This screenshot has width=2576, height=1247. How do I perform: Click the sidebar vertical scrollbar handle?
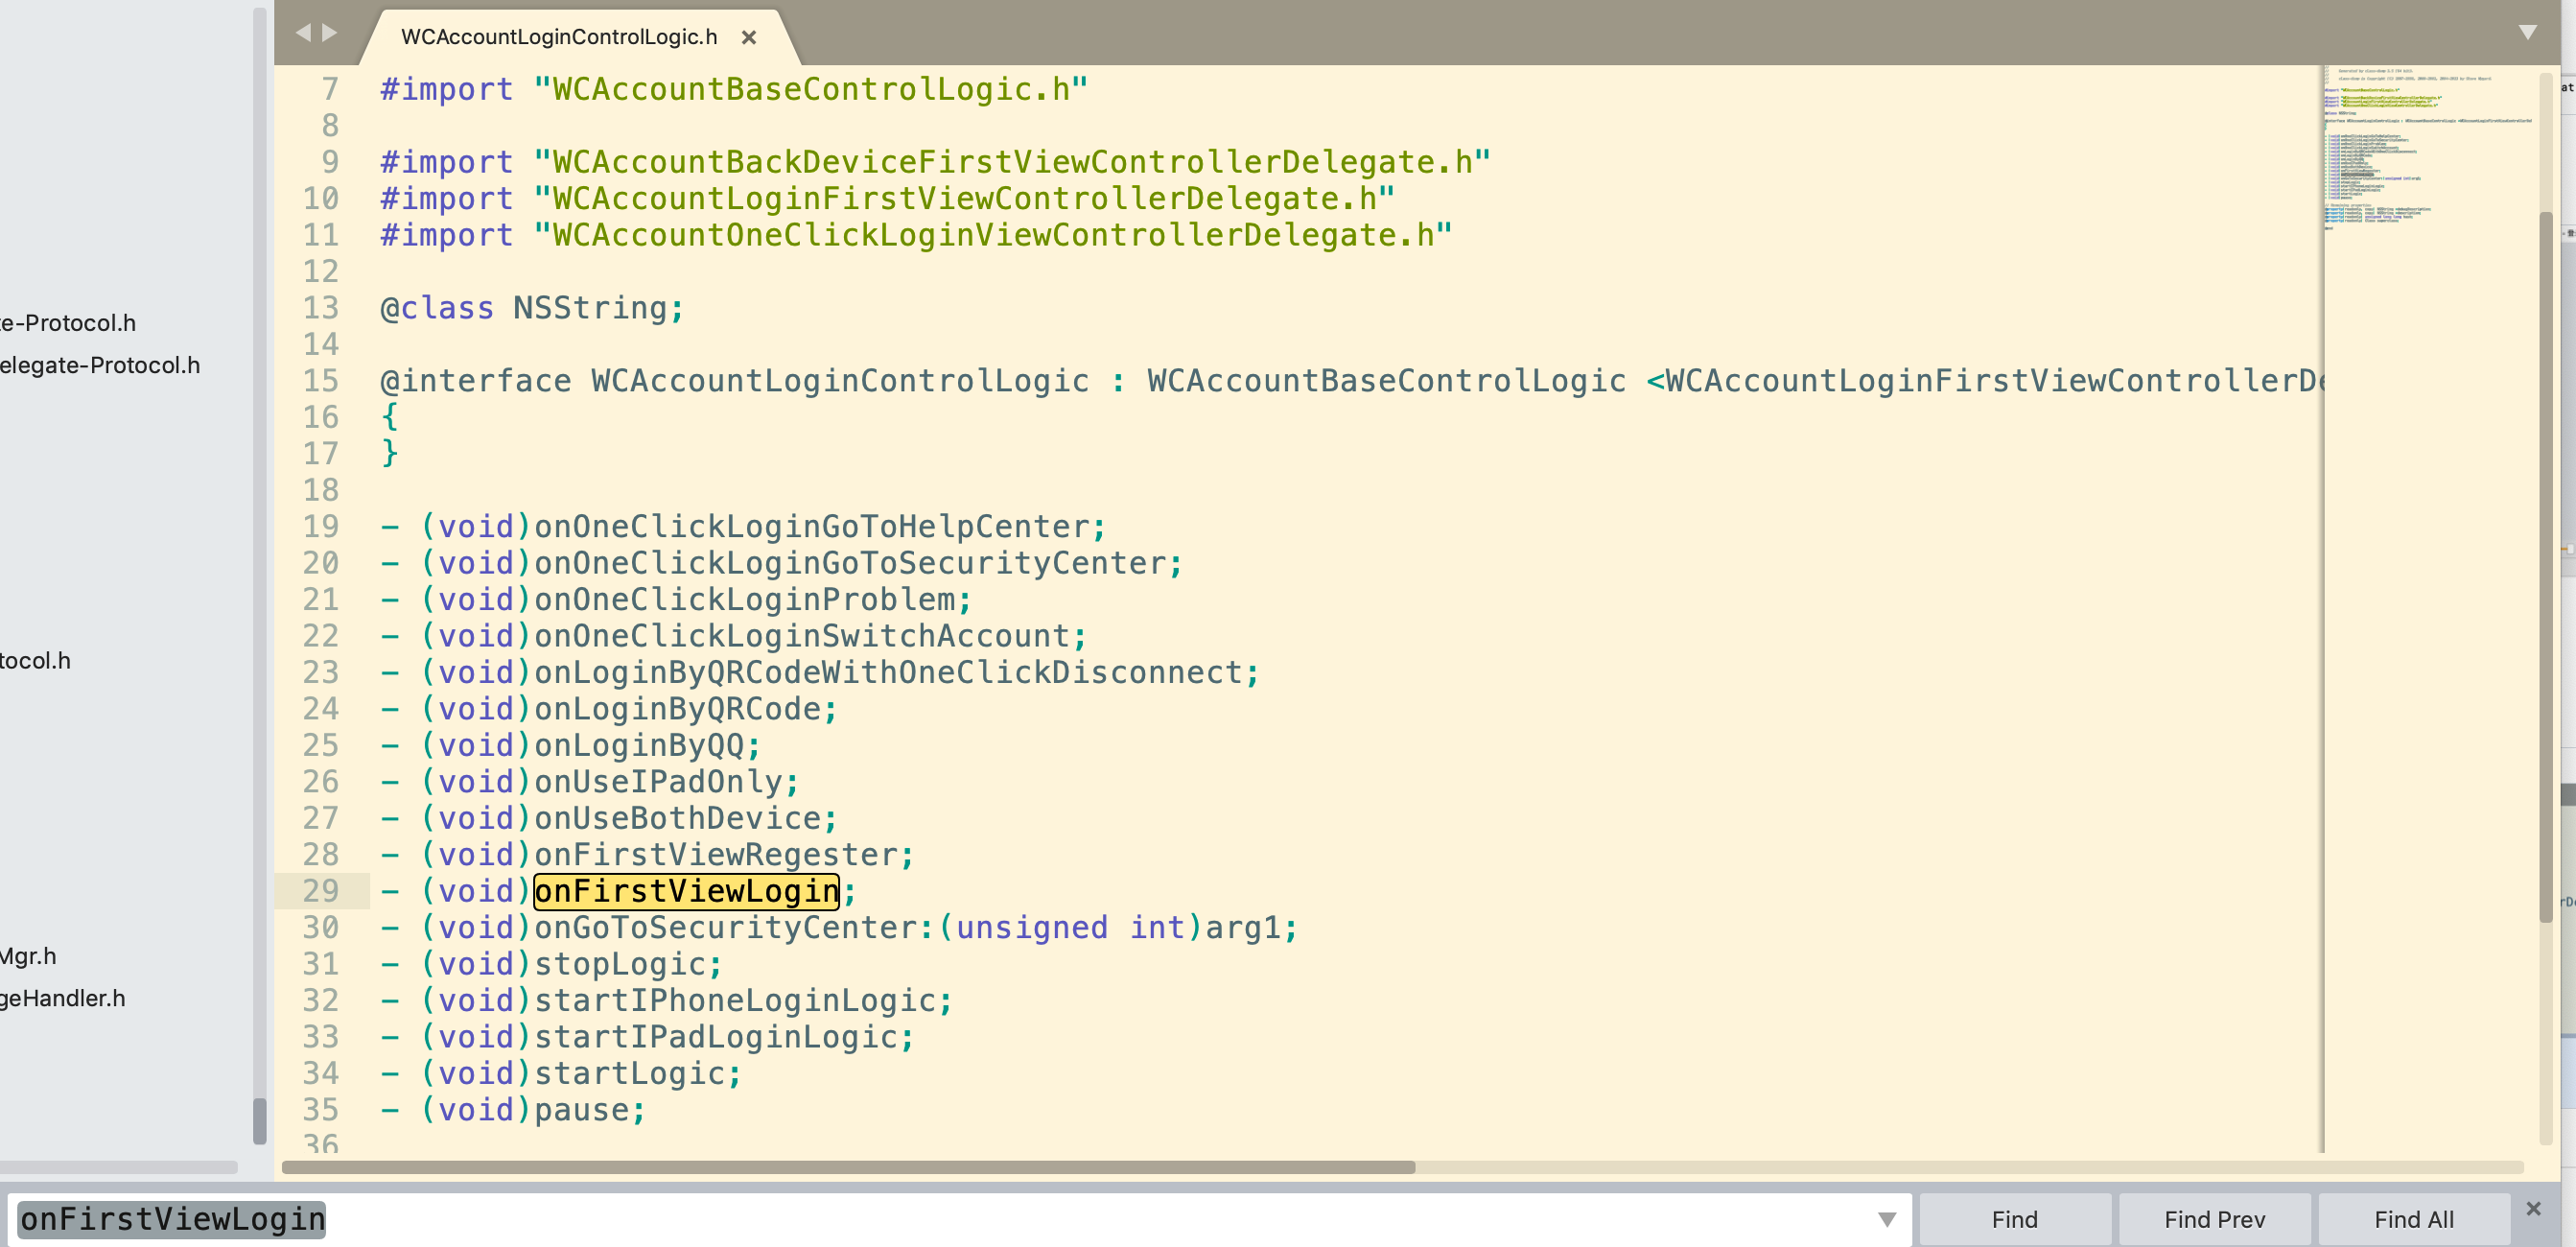(x=260, y=1120)
